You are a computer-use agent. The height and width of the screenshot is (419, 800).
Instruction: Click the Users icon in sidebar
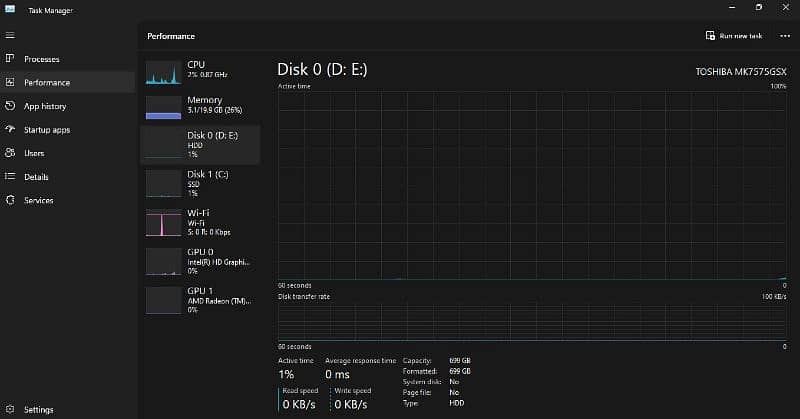click(x=10, y=153)
